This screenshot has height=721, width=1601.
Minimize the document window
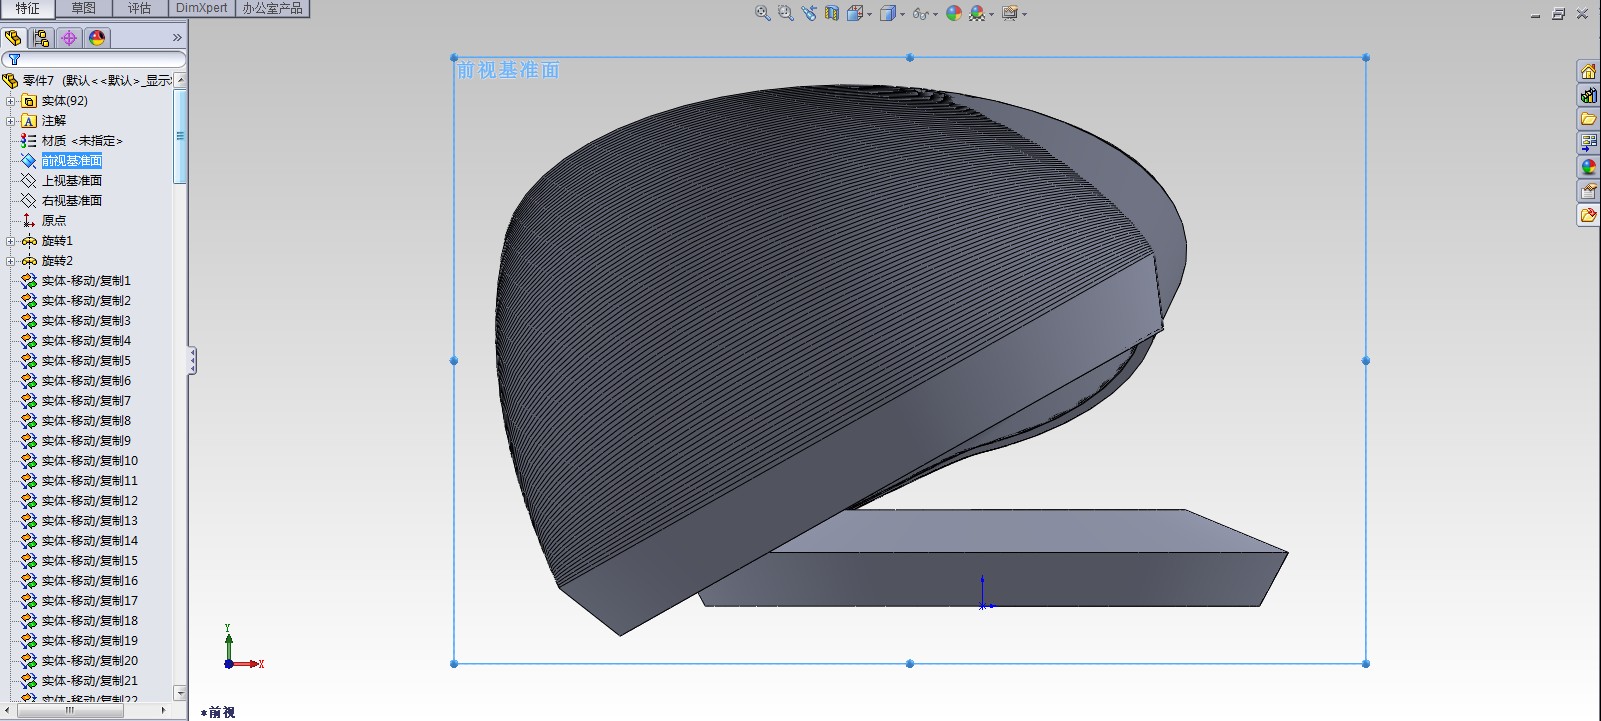click(1537, 14)
